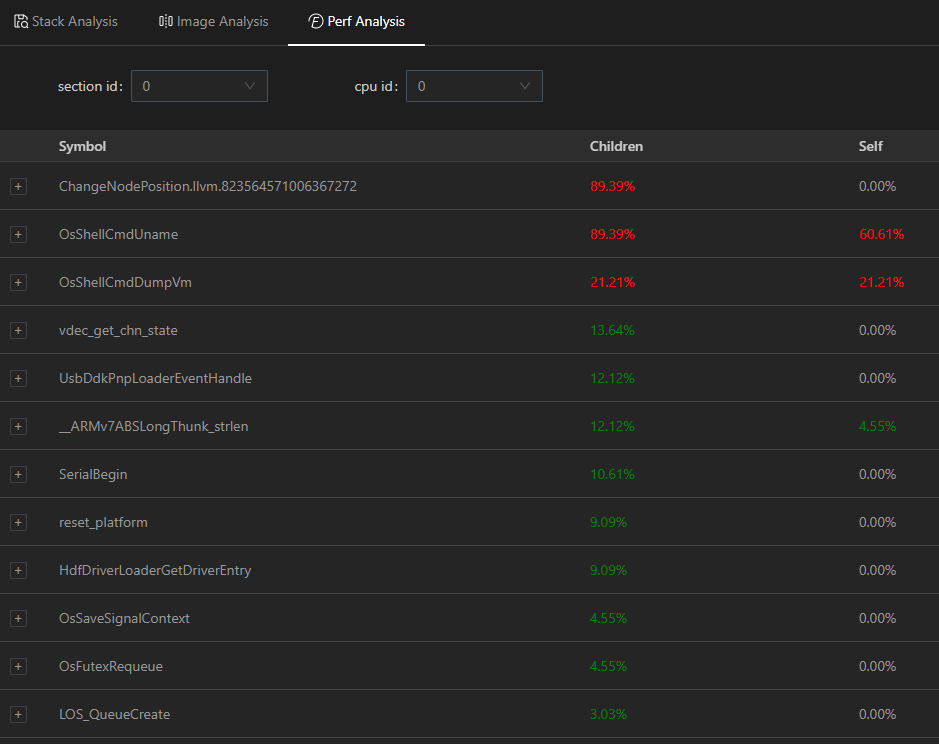Screen dimensions: 939x744
Task: Select the __ARMv7ABSLongThunk_strlen symbol text
Action: tap(153, 427)
